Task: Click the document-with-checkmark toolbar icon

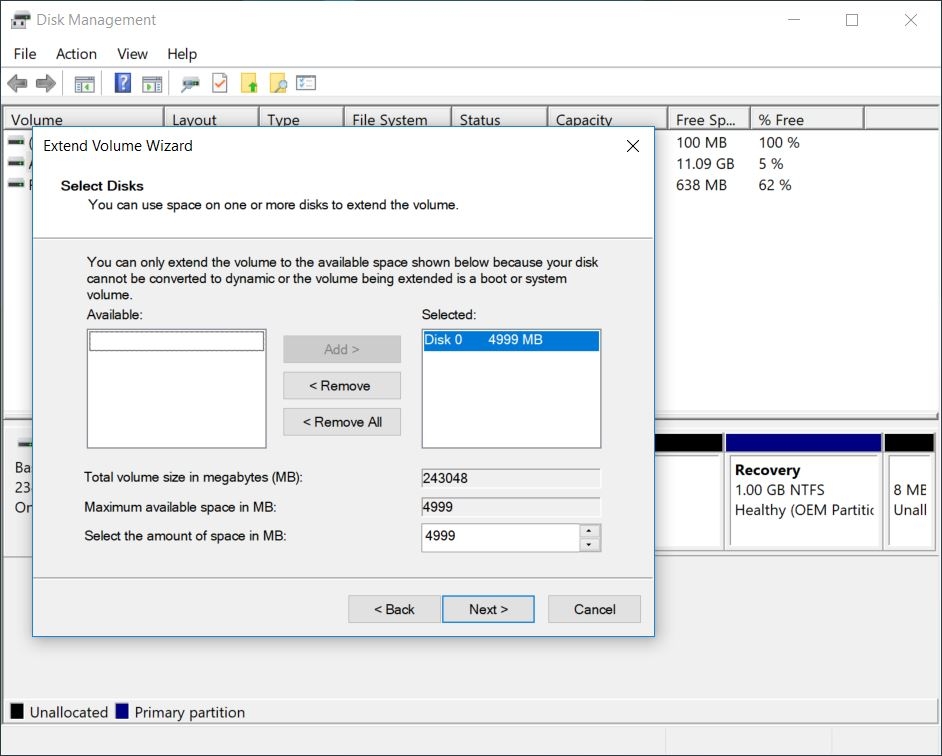Action: 219,82
